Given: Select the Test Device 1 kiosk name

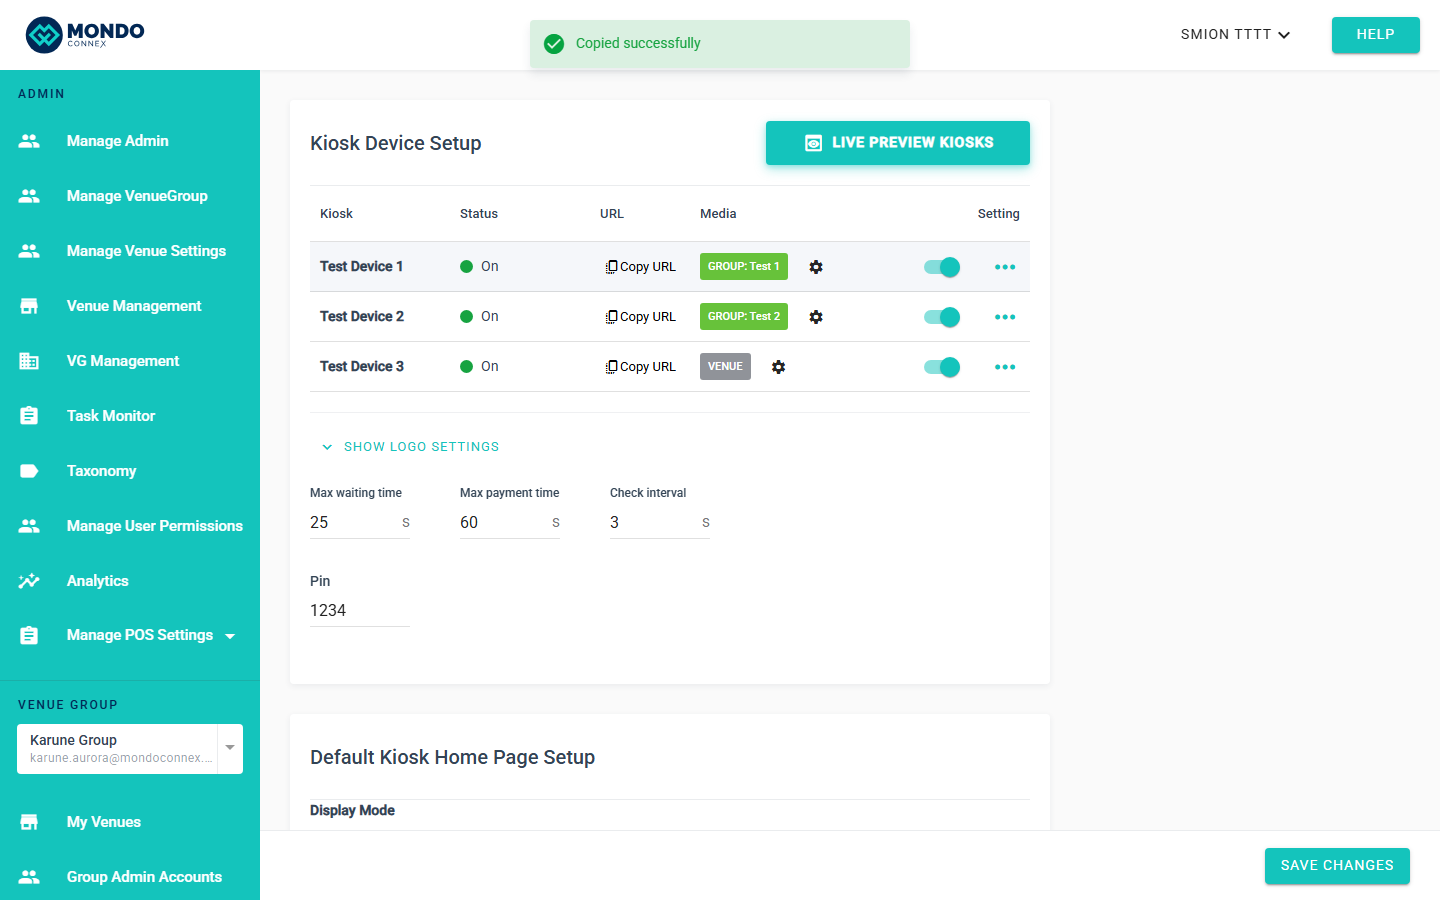Looking at the screenshot, I should pos(362,267).
